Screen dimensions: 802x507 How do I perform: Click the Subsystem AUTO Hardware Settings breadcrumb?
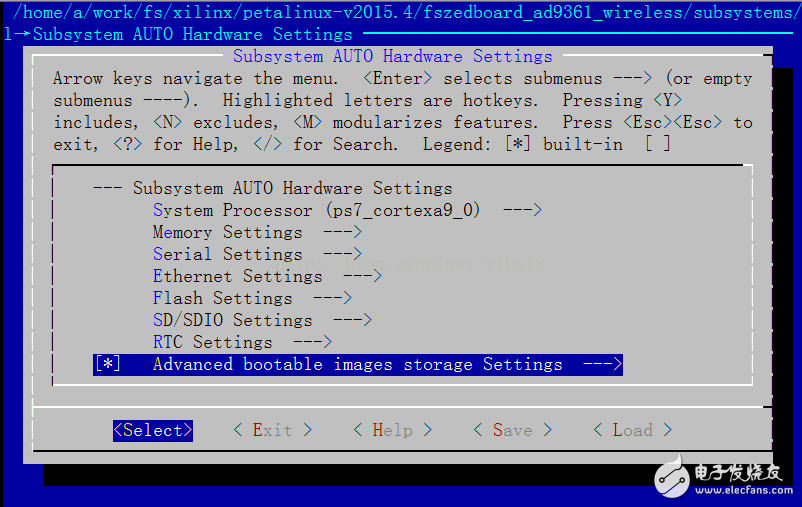178,34
